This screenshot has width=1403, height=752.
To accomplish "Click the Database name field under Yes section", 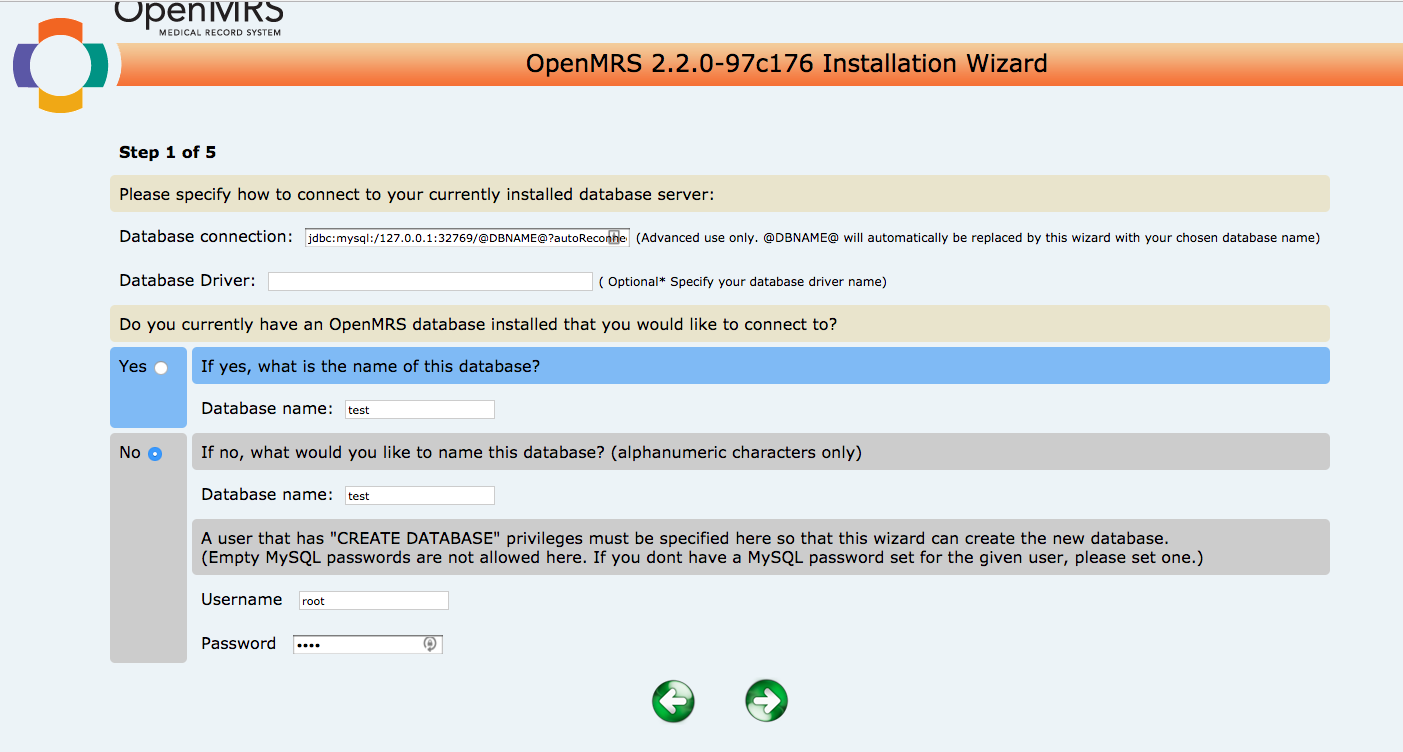I will click(x=419, y=409).
